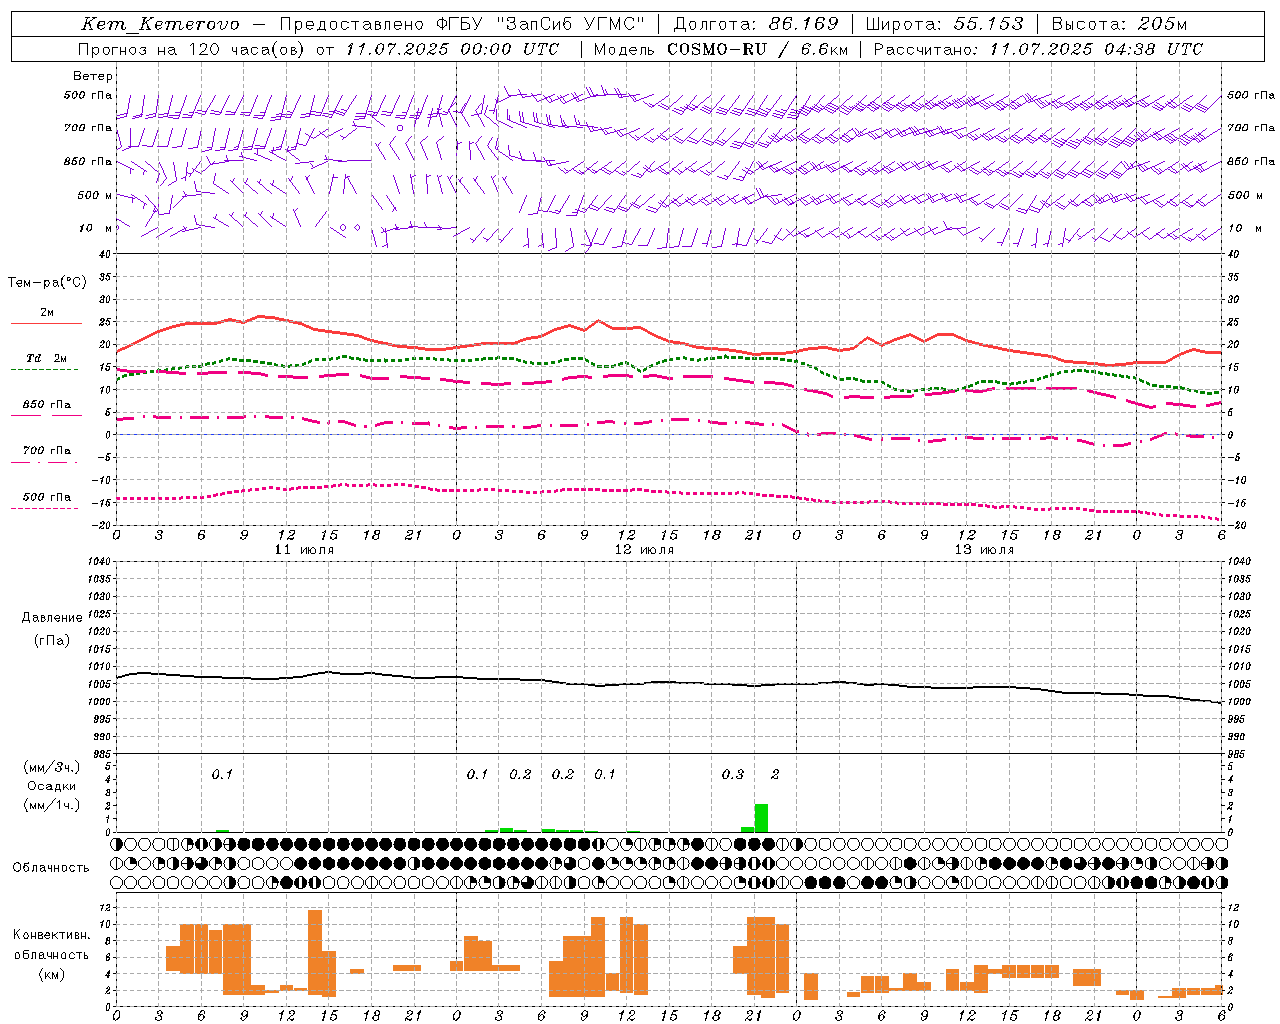Image resolution: width=1280 pixels, height=1024 pixels.
Task: Click the 'Рассчитано: 11.07.2025 04:38 UTC' timestamp
Action: [x=1038, y=49]
